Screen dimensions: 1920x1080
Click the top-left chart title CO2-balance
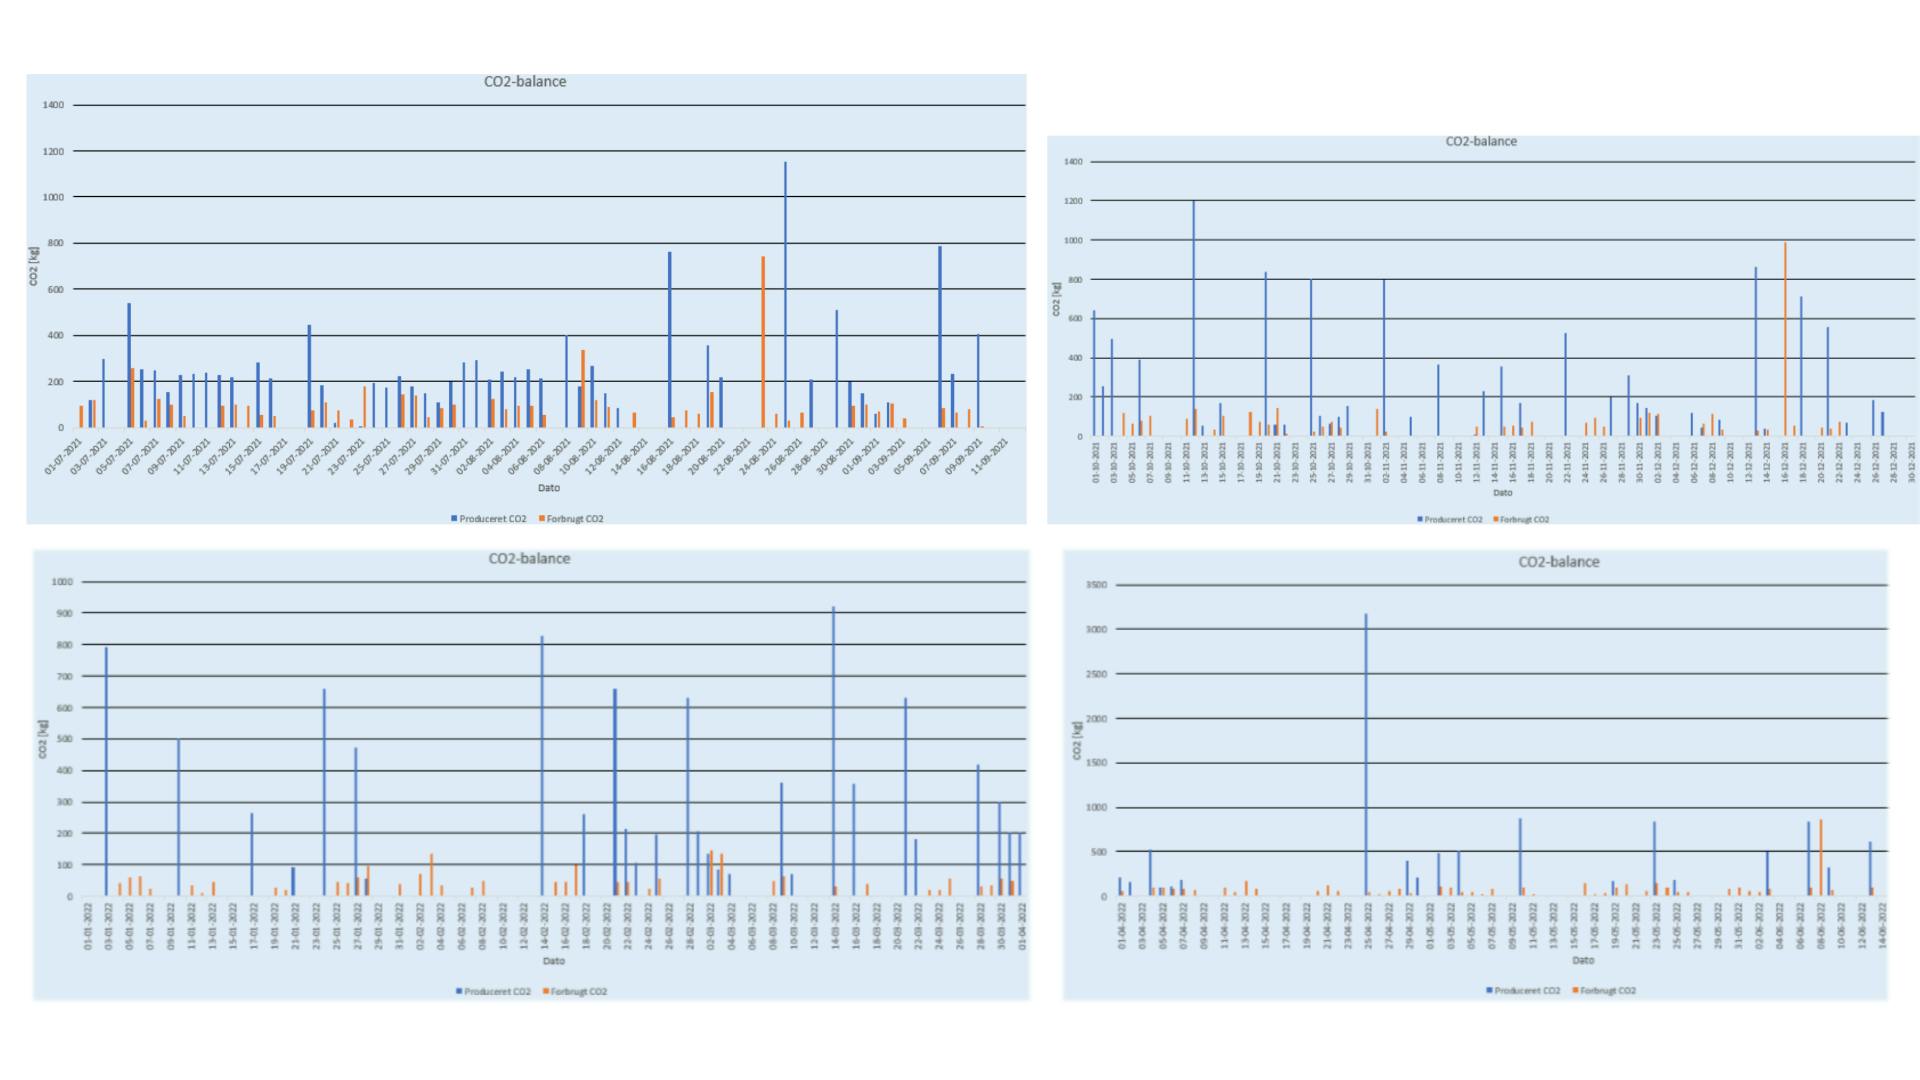(x=525, y=82)
